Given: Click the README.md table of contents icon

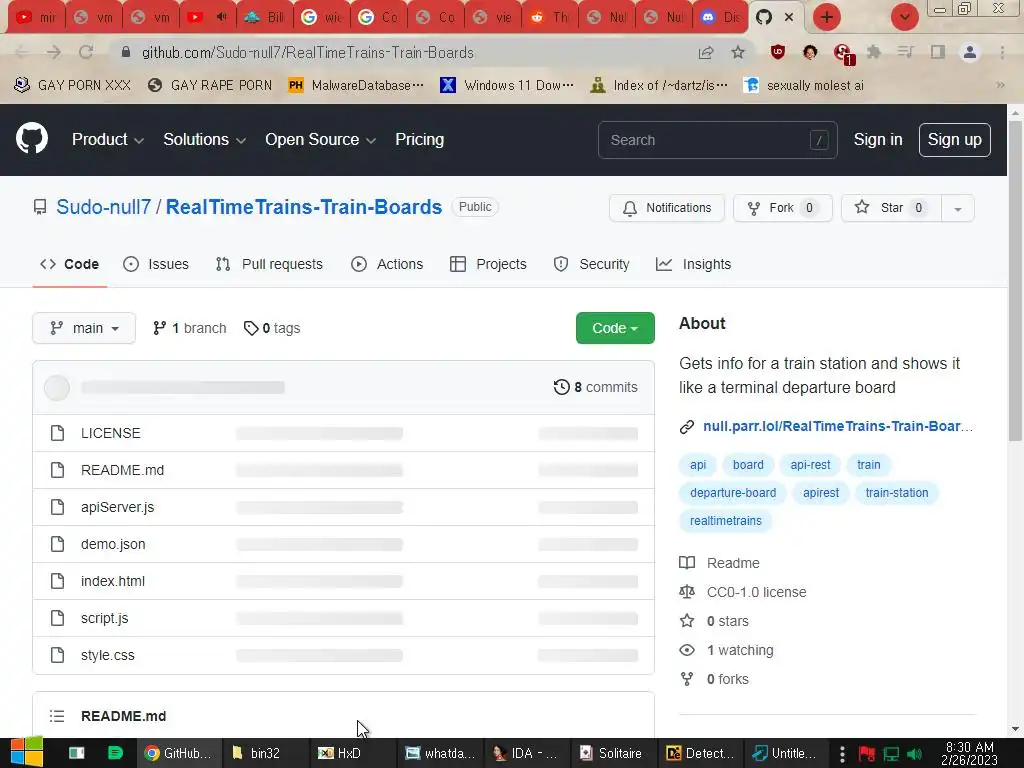Looking at the screenshot, I should [x=57, y=716].
